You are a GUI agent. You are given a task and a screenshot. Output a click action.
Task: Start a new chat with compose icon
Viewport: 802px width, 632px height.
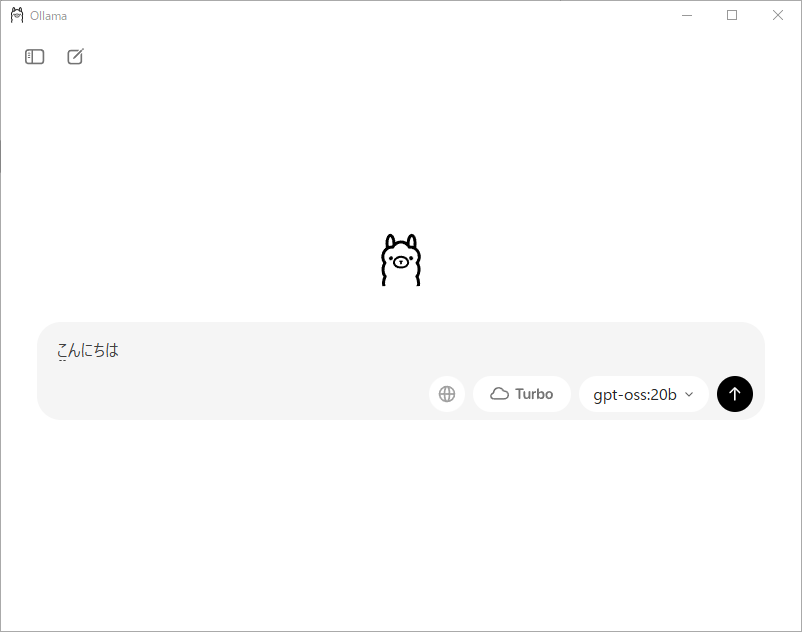76,56
